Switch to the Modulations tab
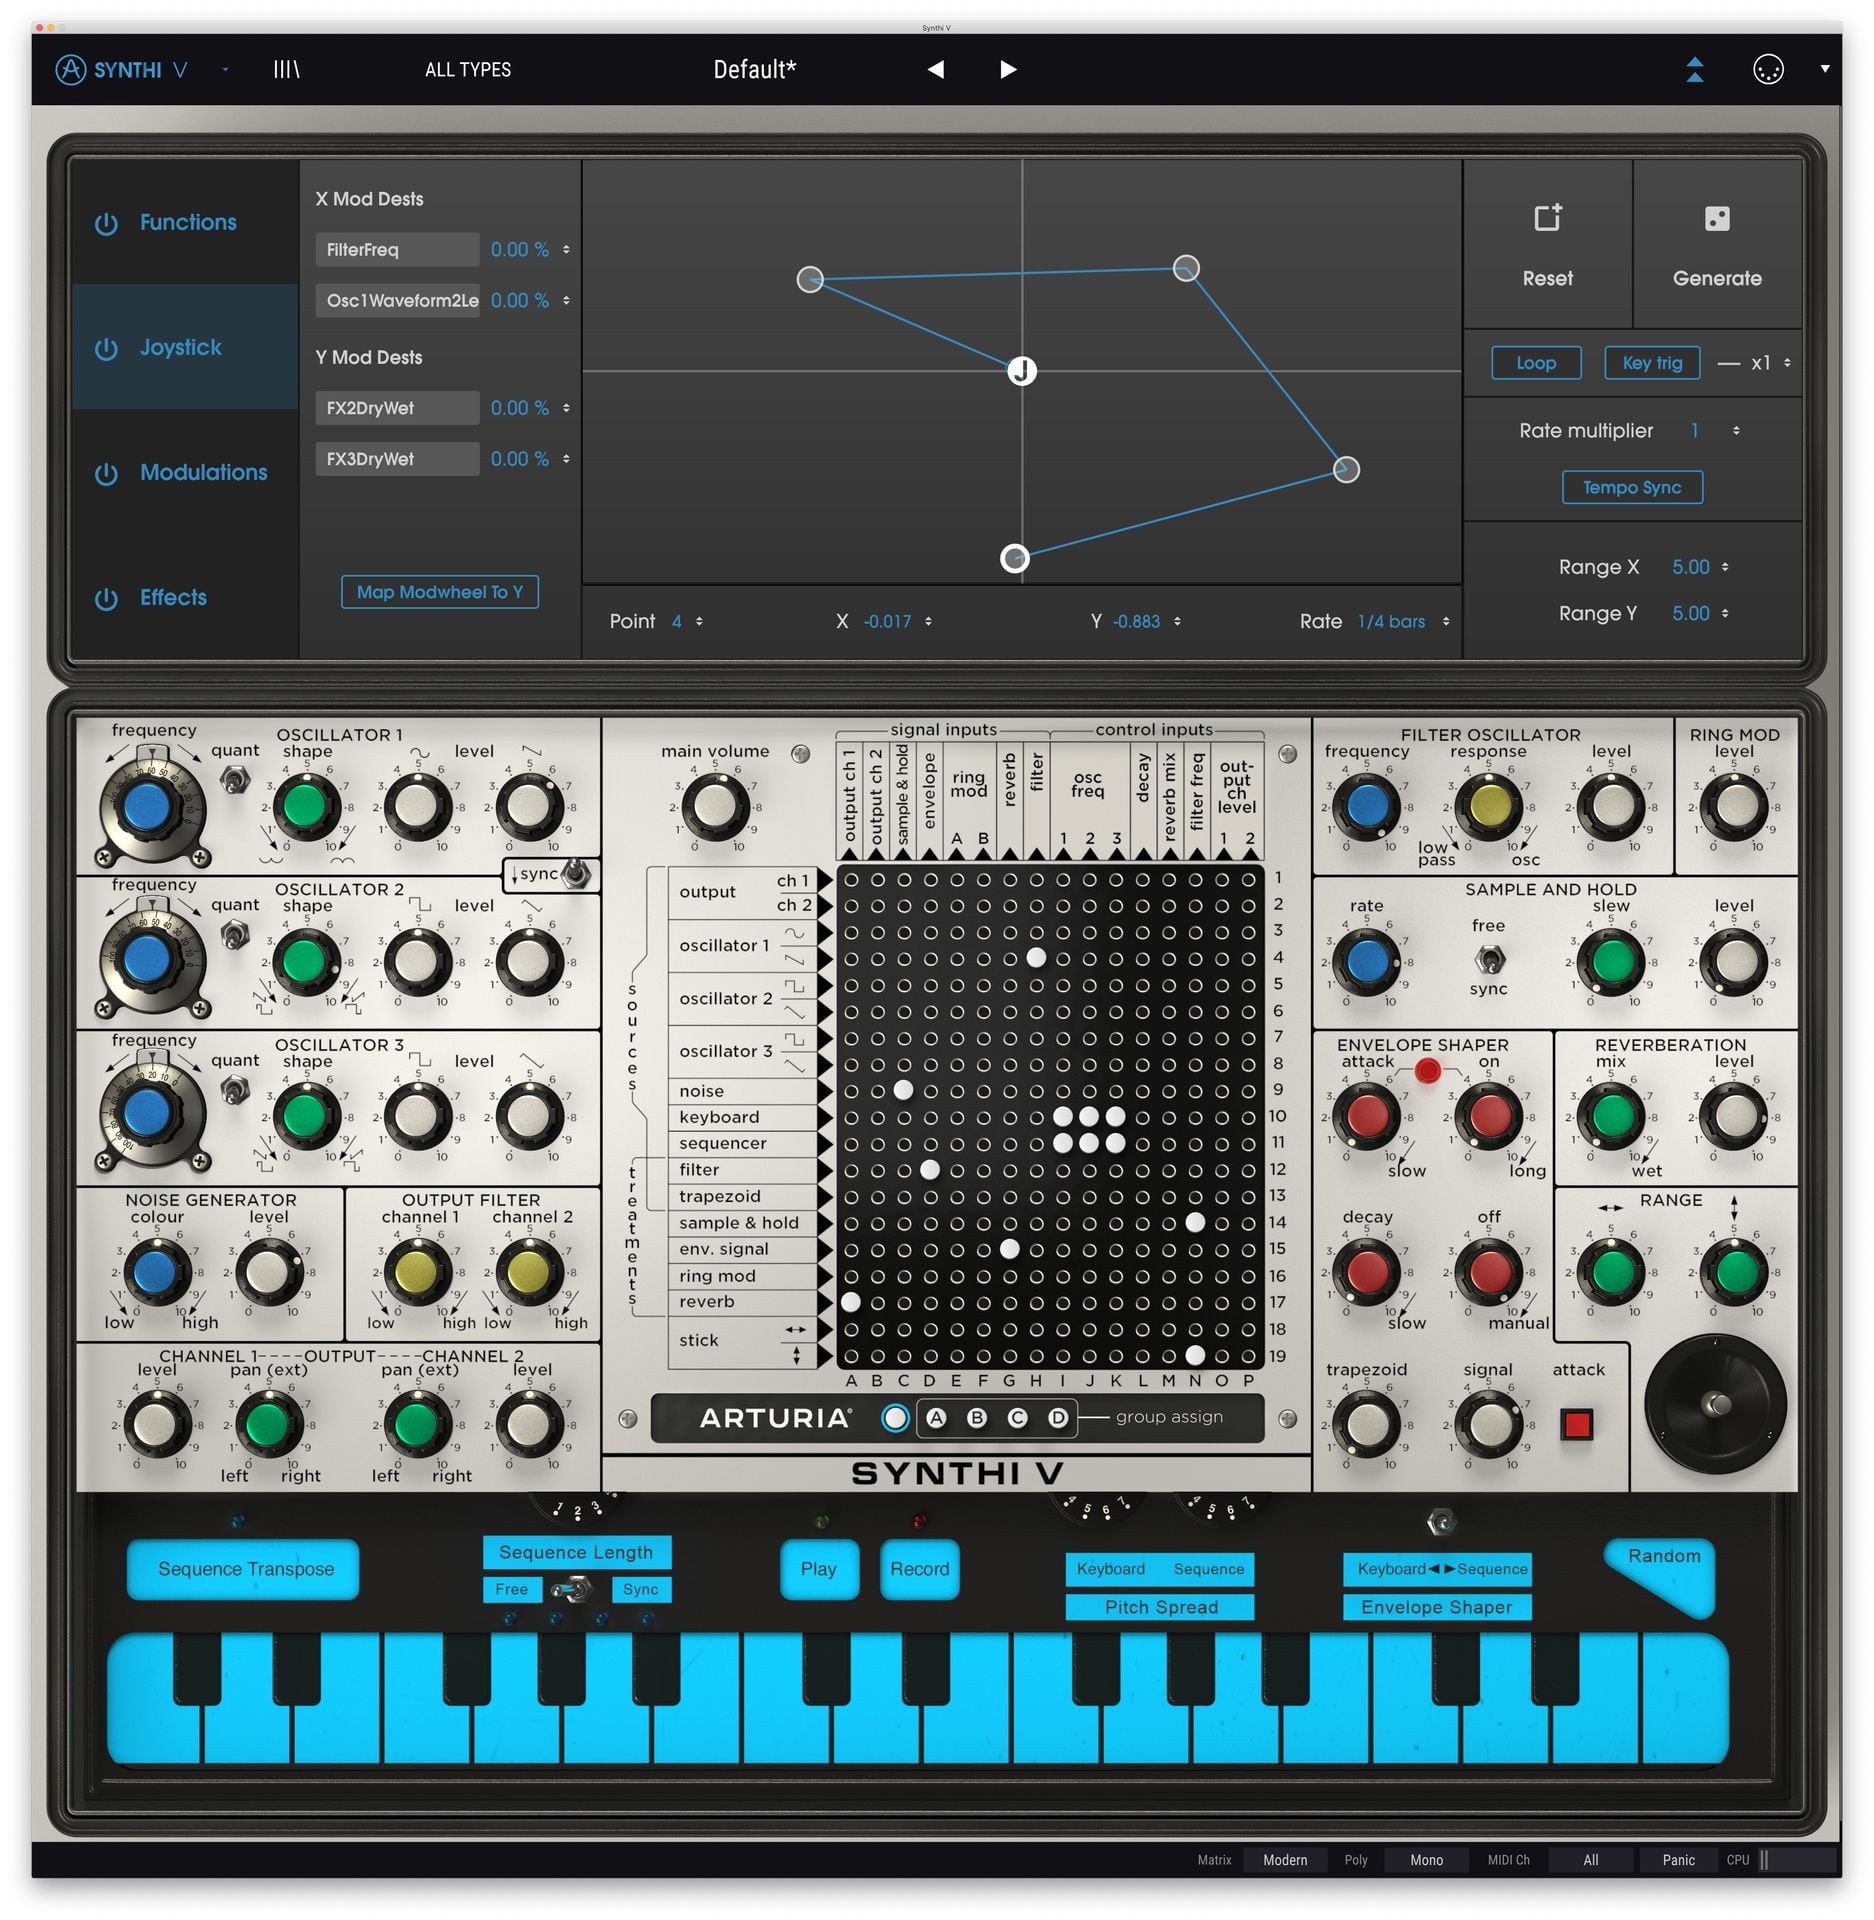1874x1920 pixels. (x=203, y=472)
